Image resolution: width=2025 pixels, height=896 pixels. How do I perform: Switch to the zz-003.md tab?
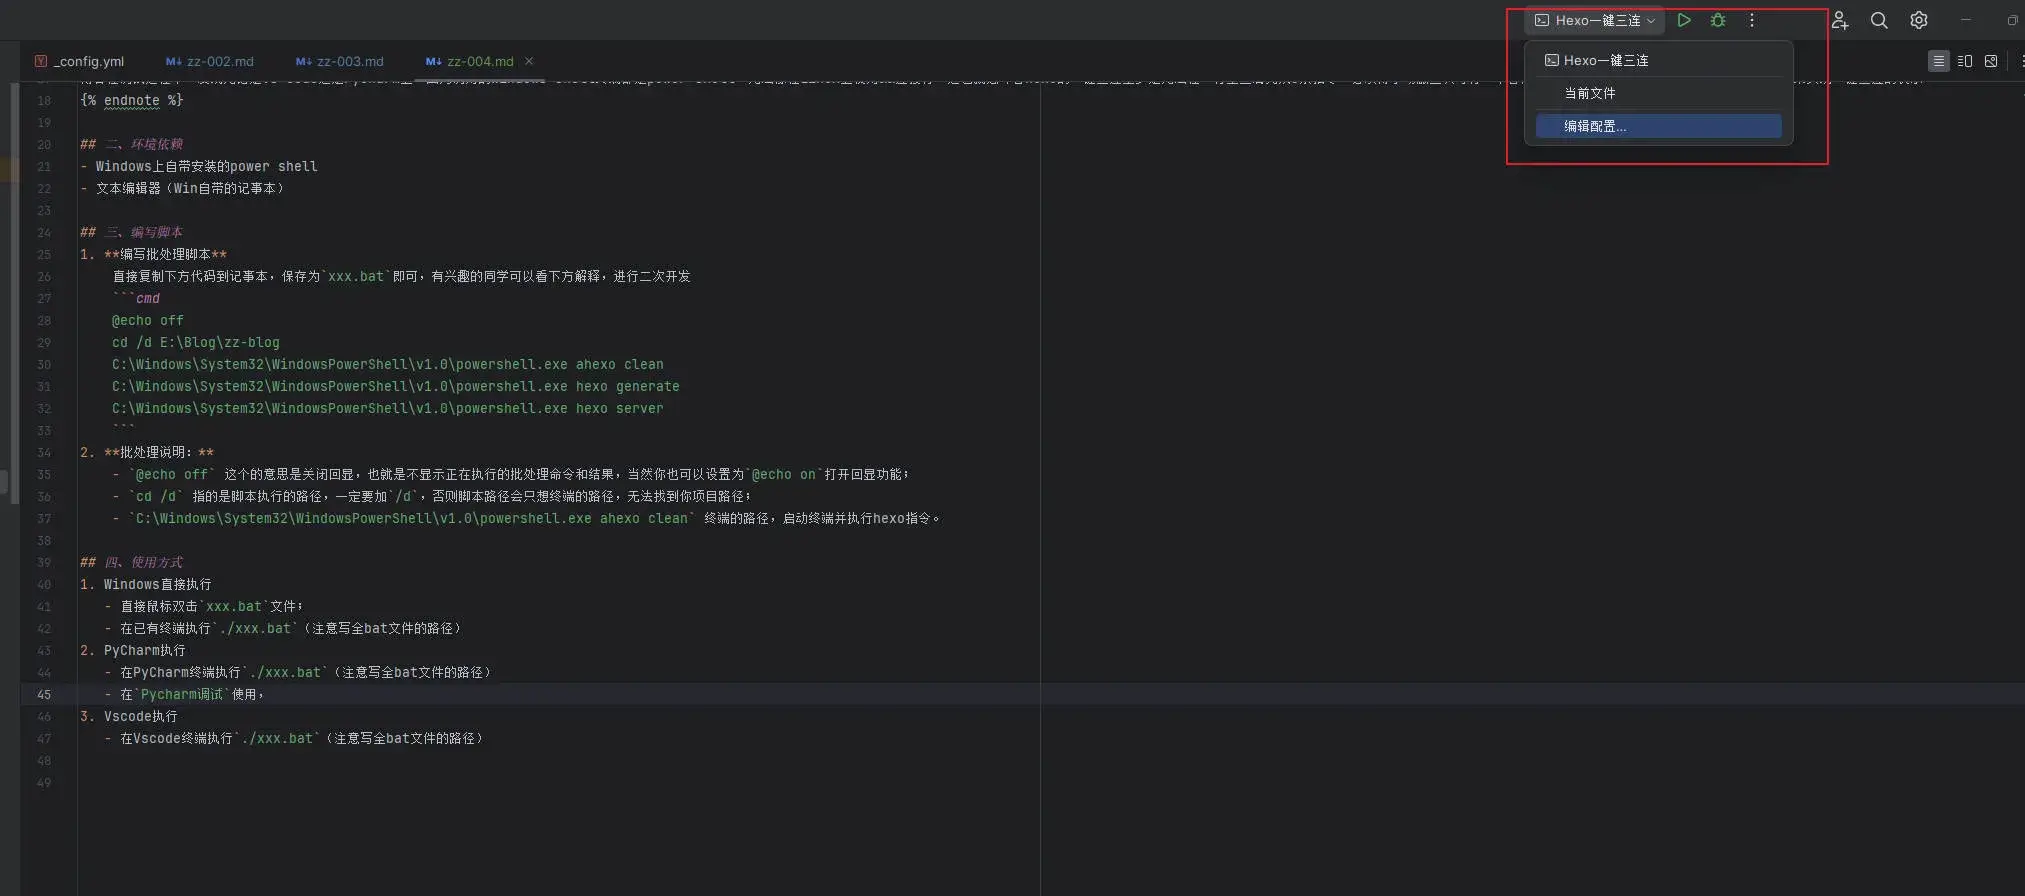coord(340,61)
